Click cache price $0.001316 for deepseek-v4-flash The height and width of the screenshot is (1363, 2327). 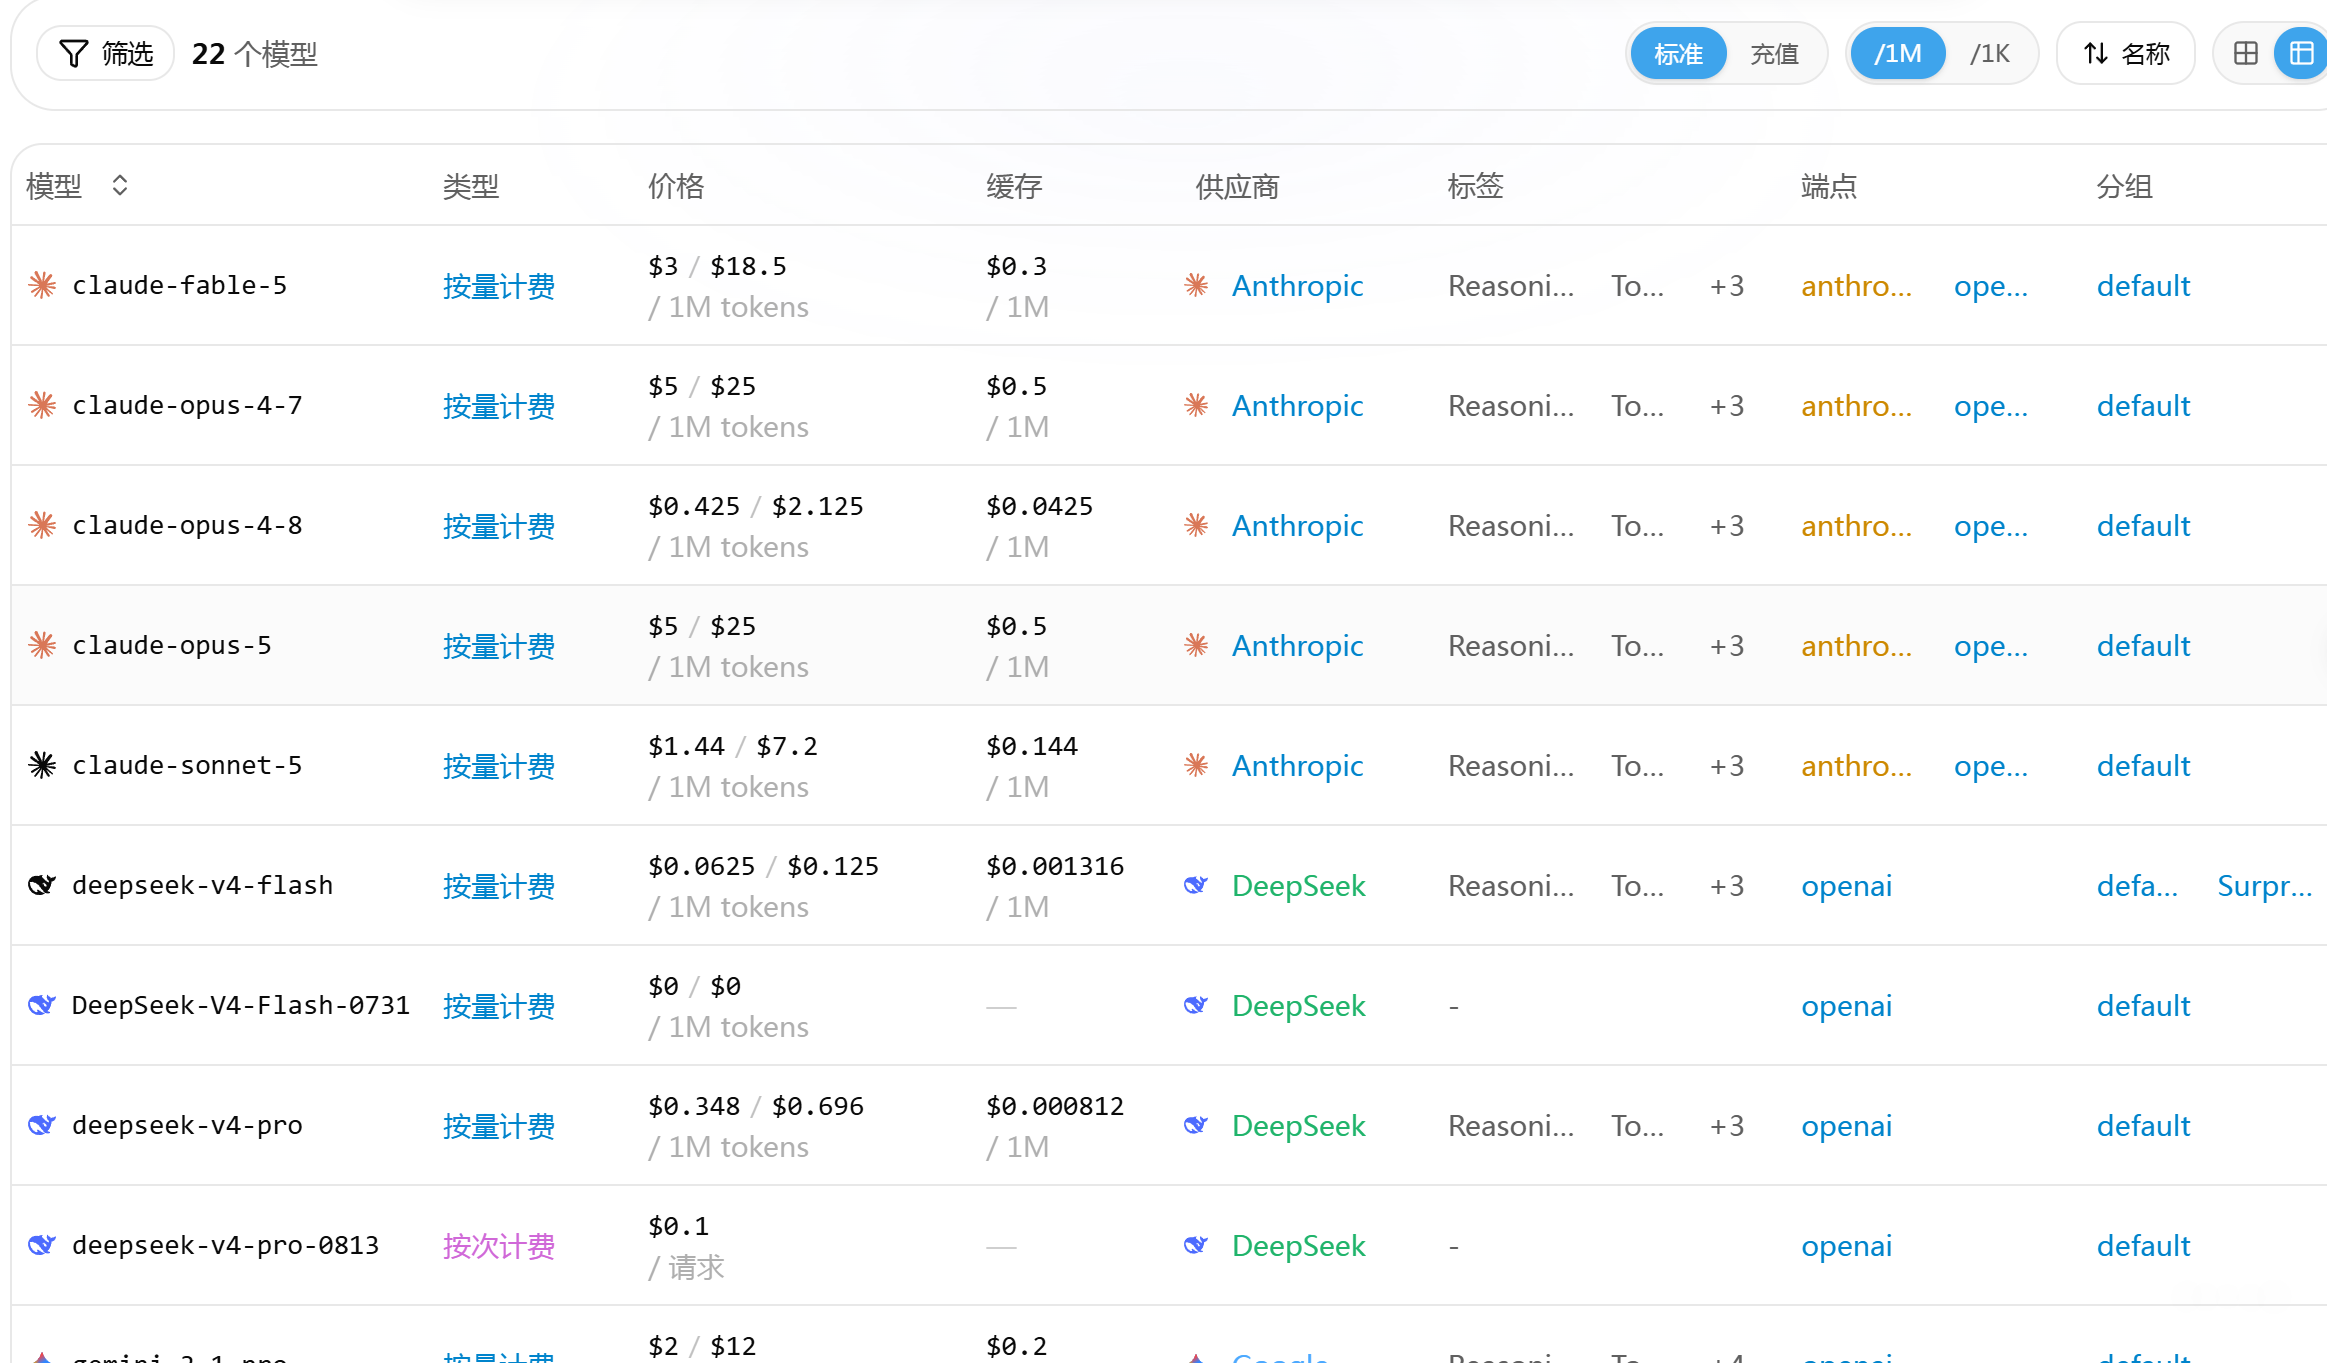click(1055, 866)
